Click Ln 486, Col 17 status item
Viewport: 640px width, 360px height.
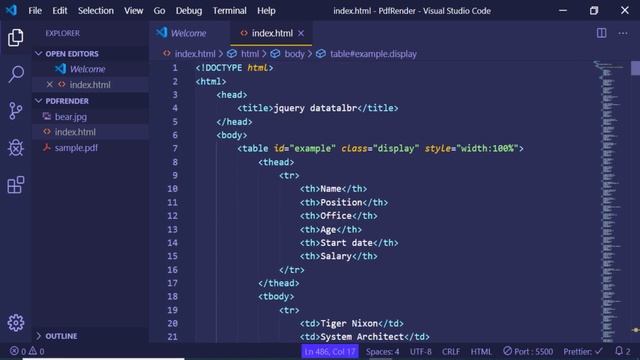pyautogui.click(x=330, y=351)
